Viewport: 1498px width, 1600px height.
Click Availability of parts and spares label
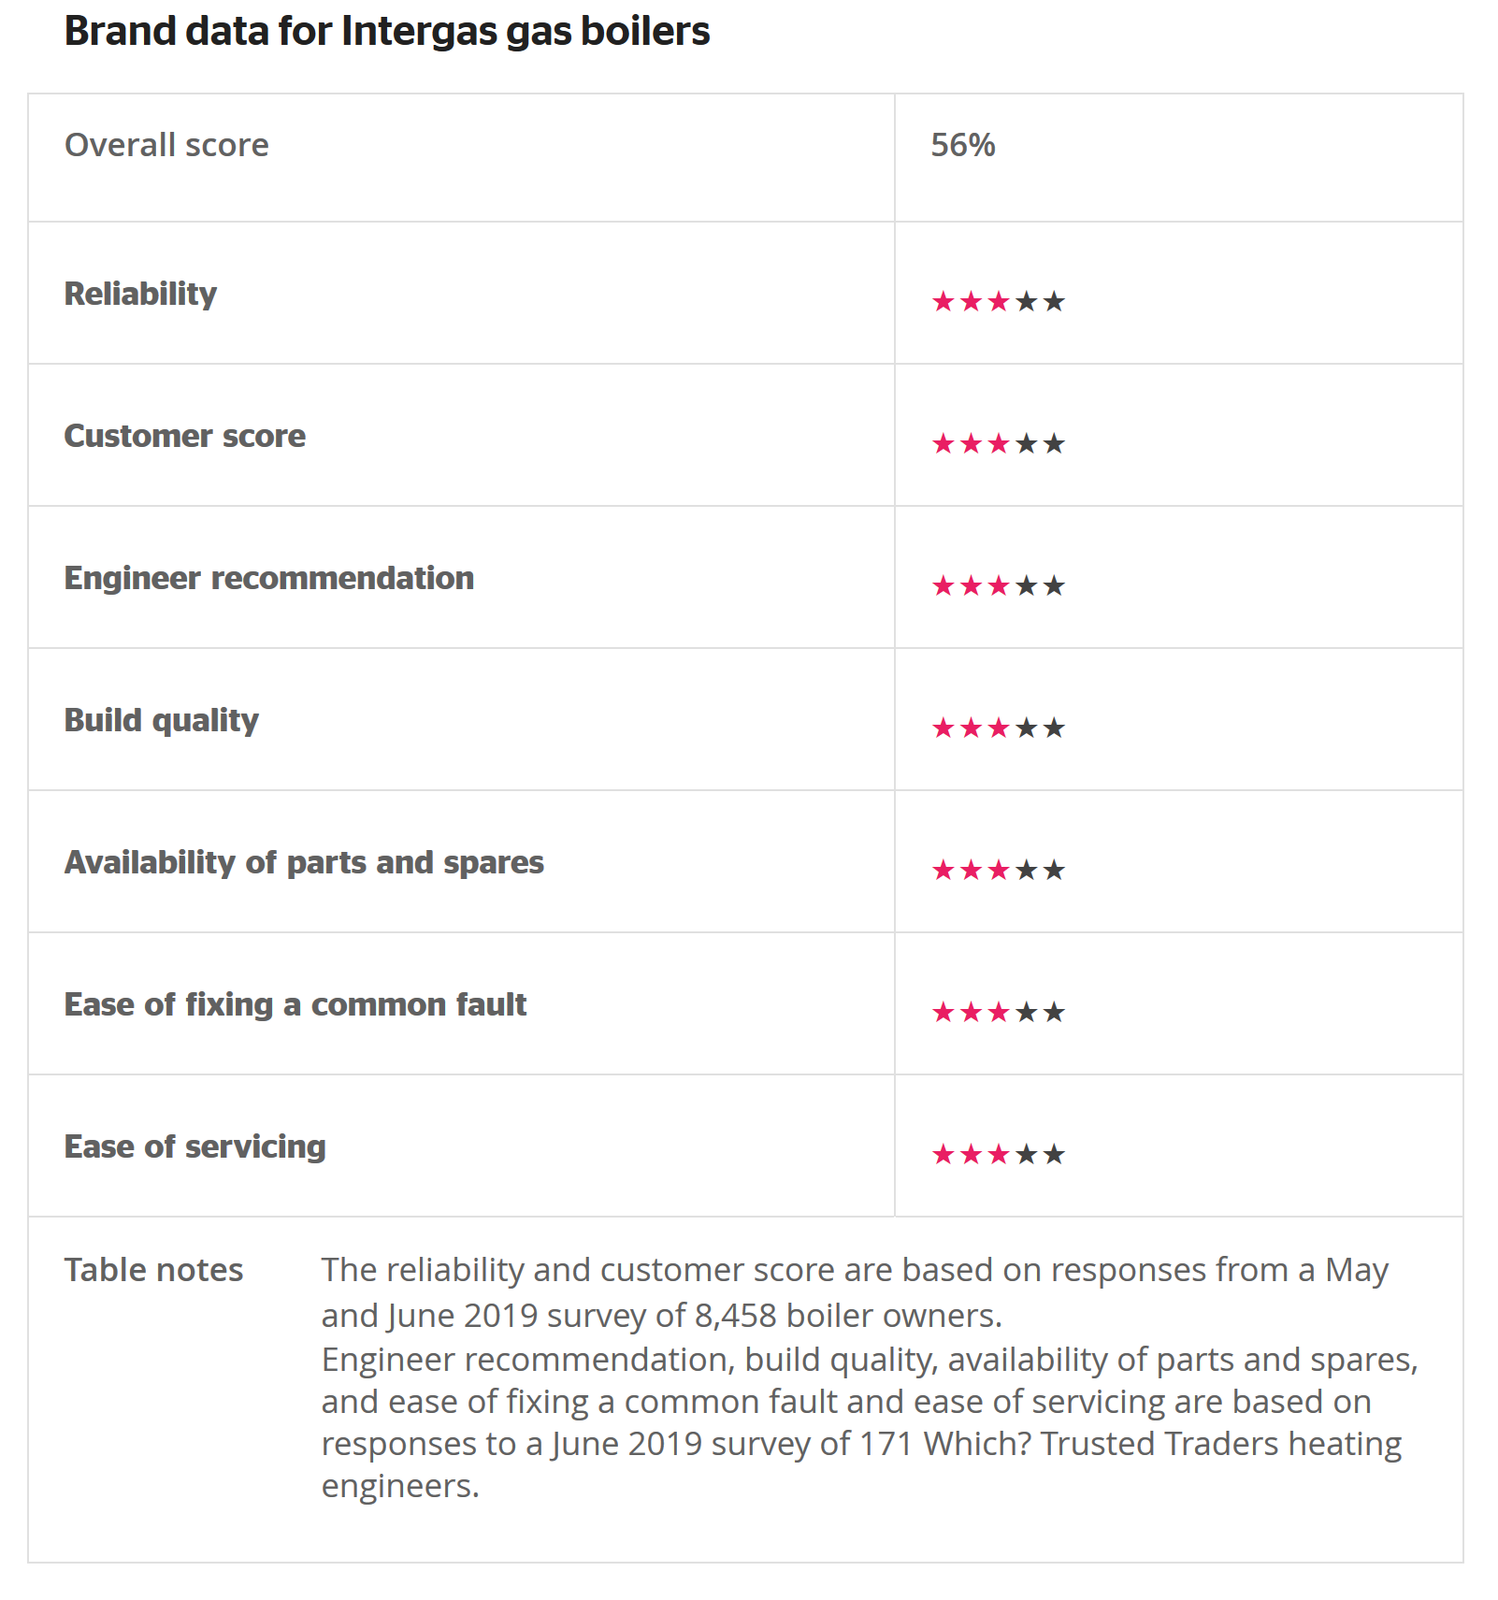(x=303, y=861)
